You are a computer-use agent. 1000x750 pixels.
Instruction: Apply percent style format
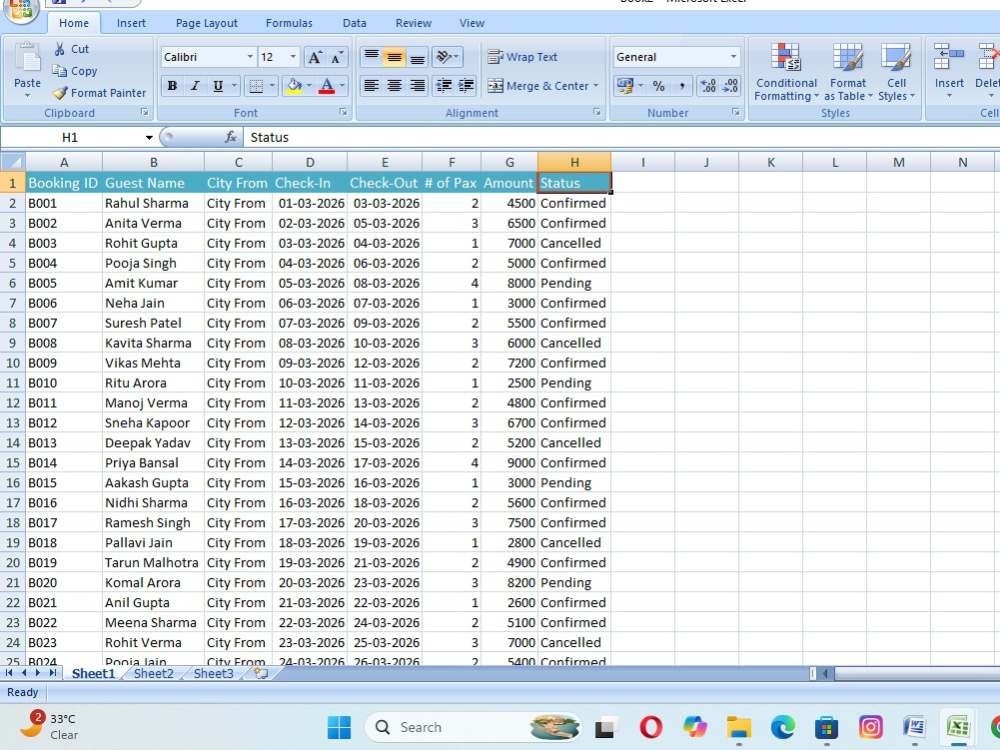[x=659, y=85]
